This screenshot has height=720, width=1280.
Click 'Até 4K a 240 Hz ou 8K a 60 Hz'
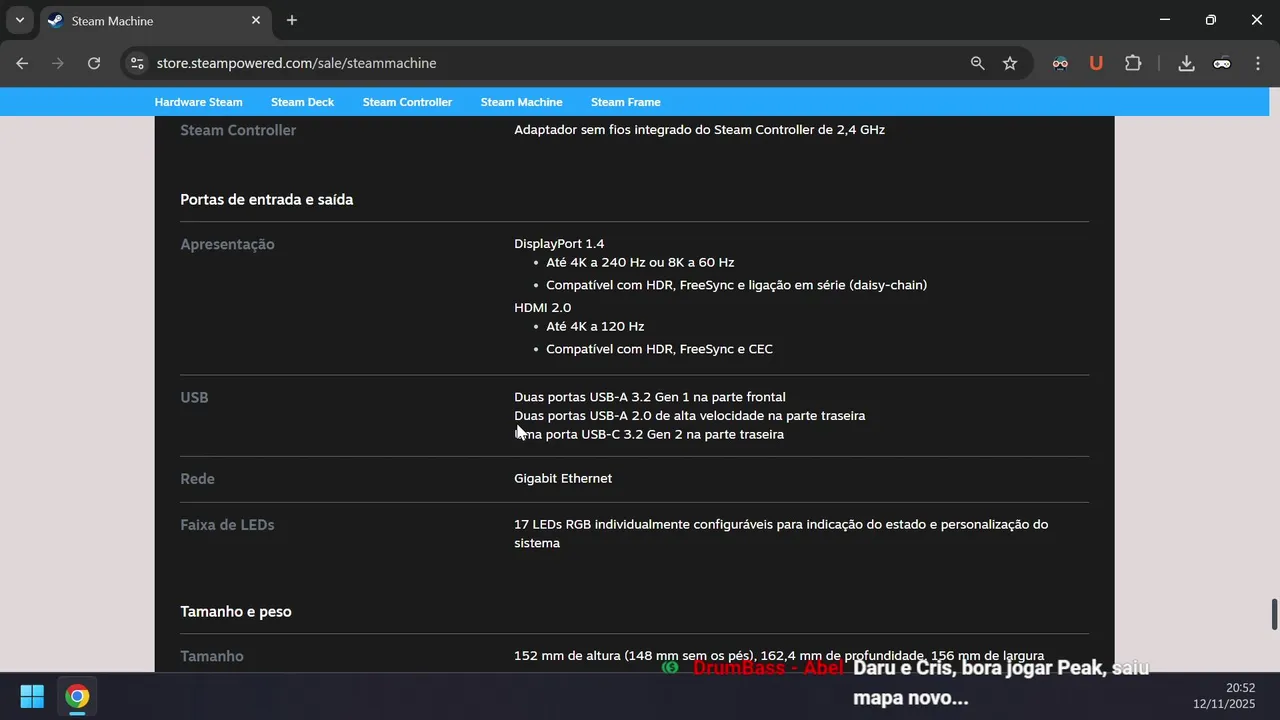coord(640,262)
